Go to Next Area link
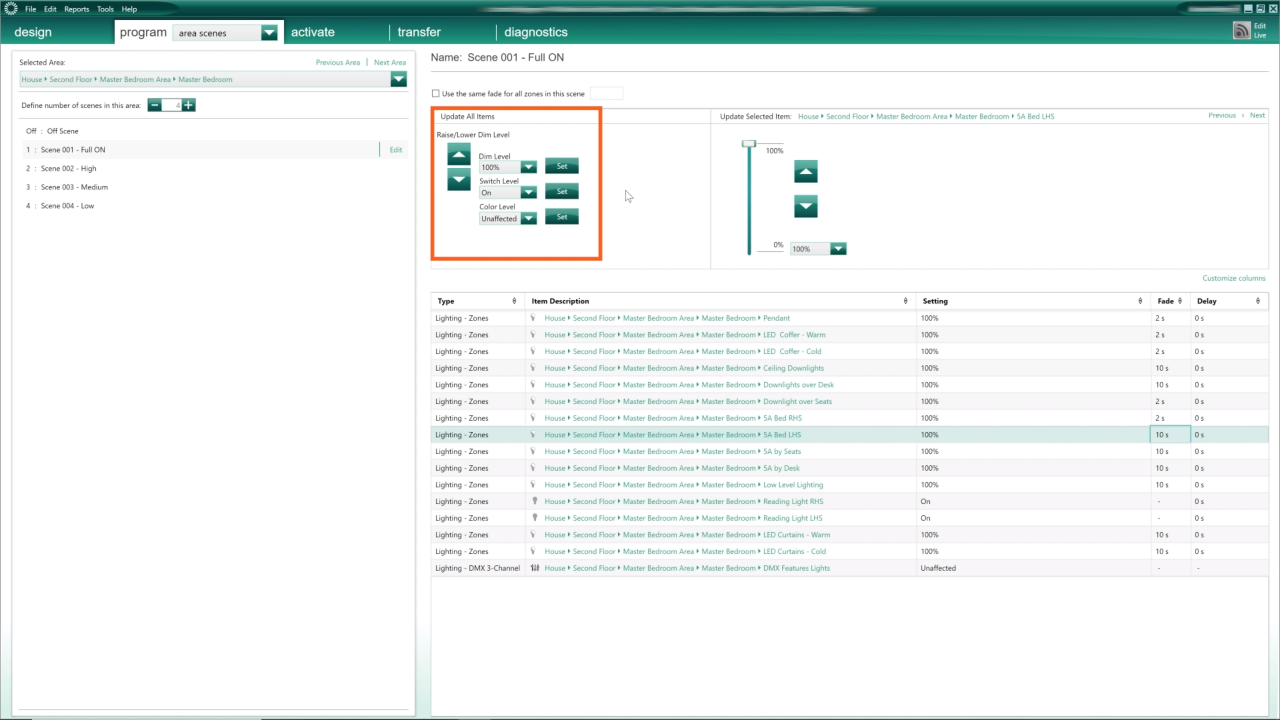The image size is (1280, 720). tap(390, 62)
